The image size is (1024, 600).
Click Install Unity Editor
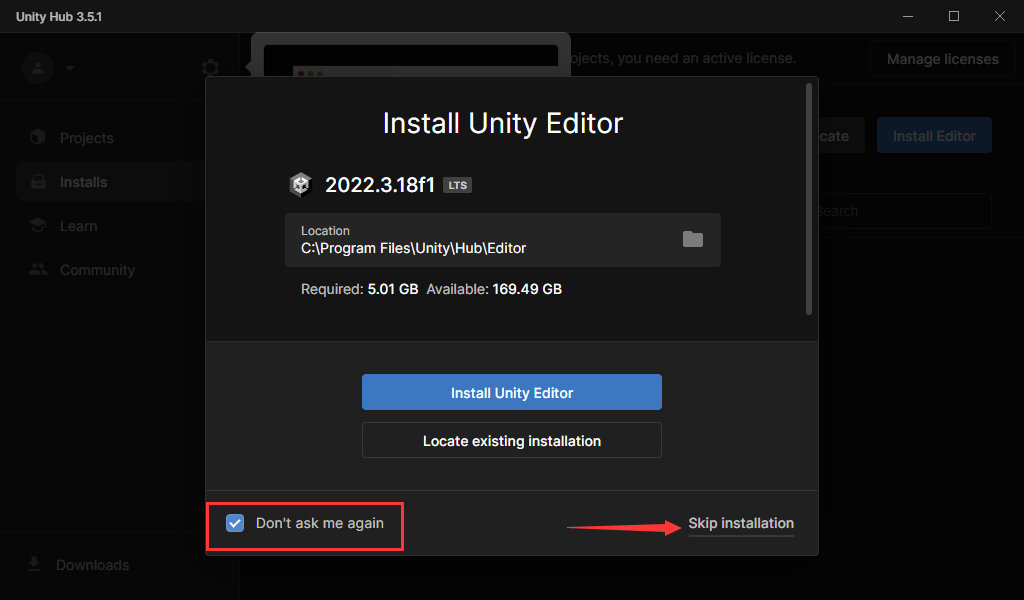click(511, 392)
